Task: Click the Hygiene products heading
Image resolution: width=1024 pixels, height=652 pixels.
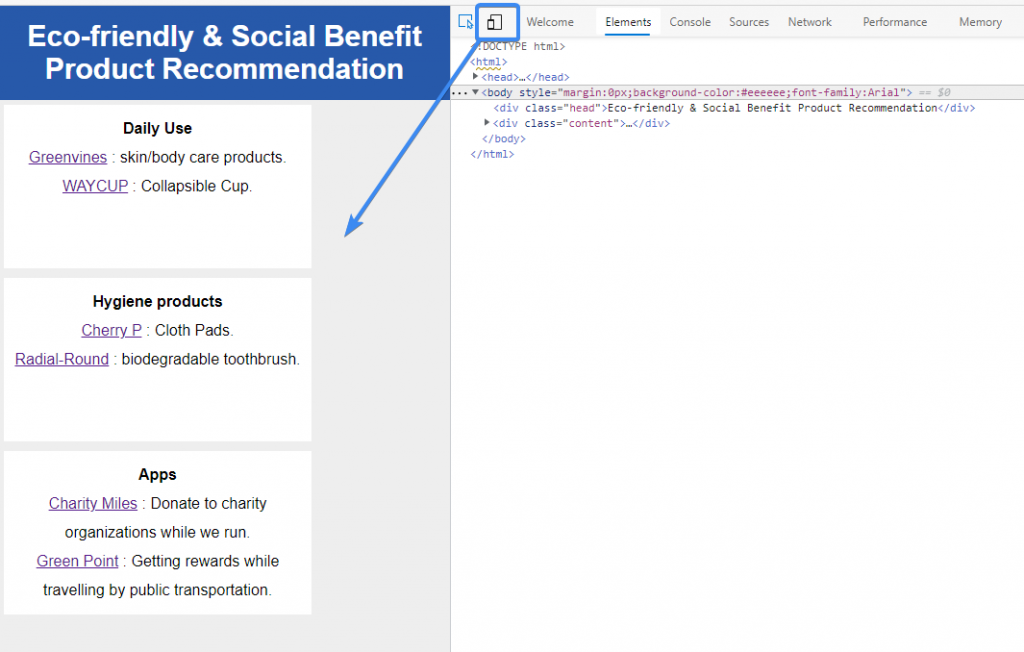Action: 157,301
